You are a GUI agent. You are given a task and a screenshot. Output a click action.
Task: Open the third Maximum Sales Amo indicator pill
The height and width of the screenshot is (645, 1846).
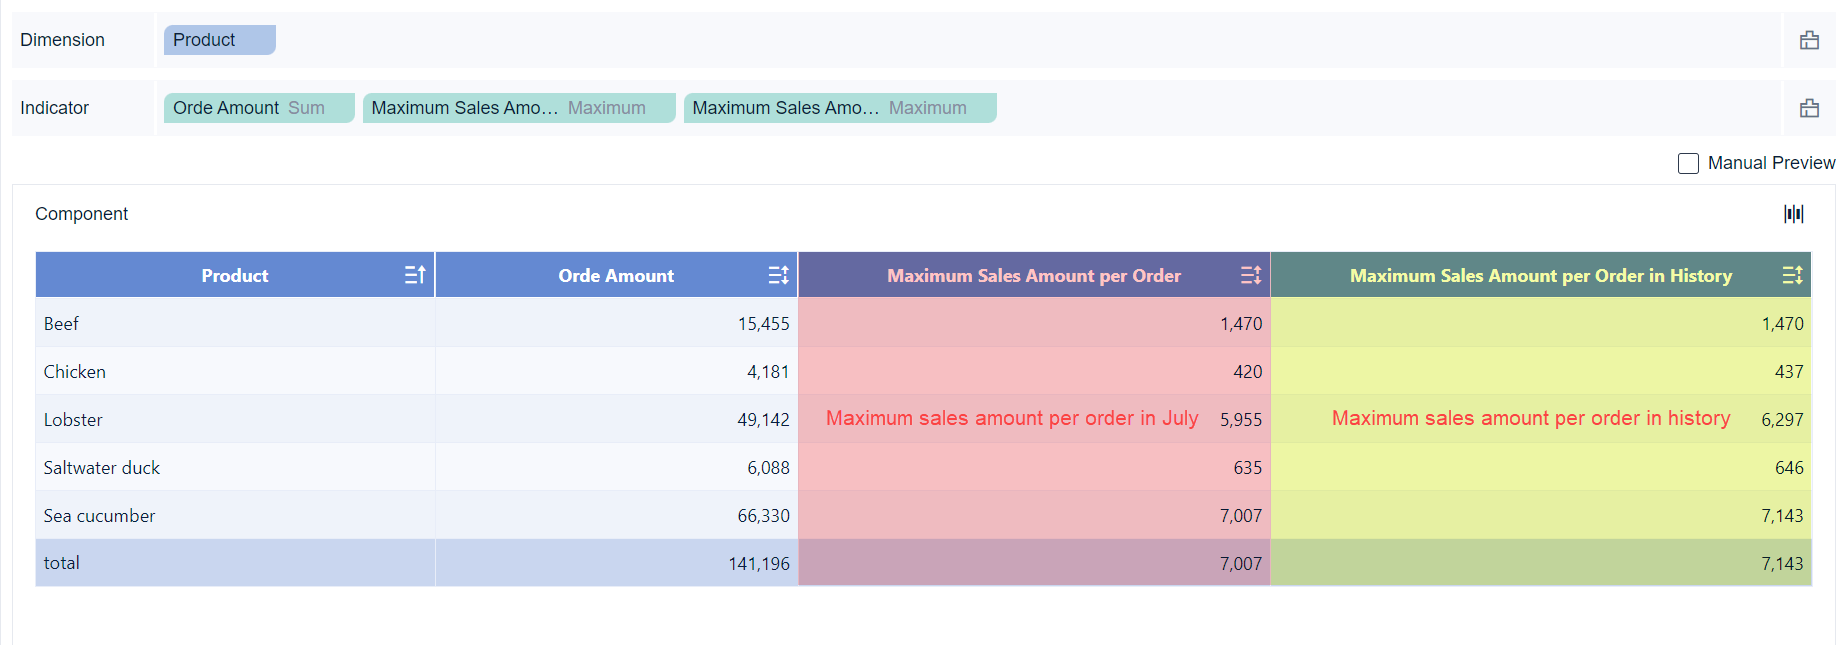[839, 108]
